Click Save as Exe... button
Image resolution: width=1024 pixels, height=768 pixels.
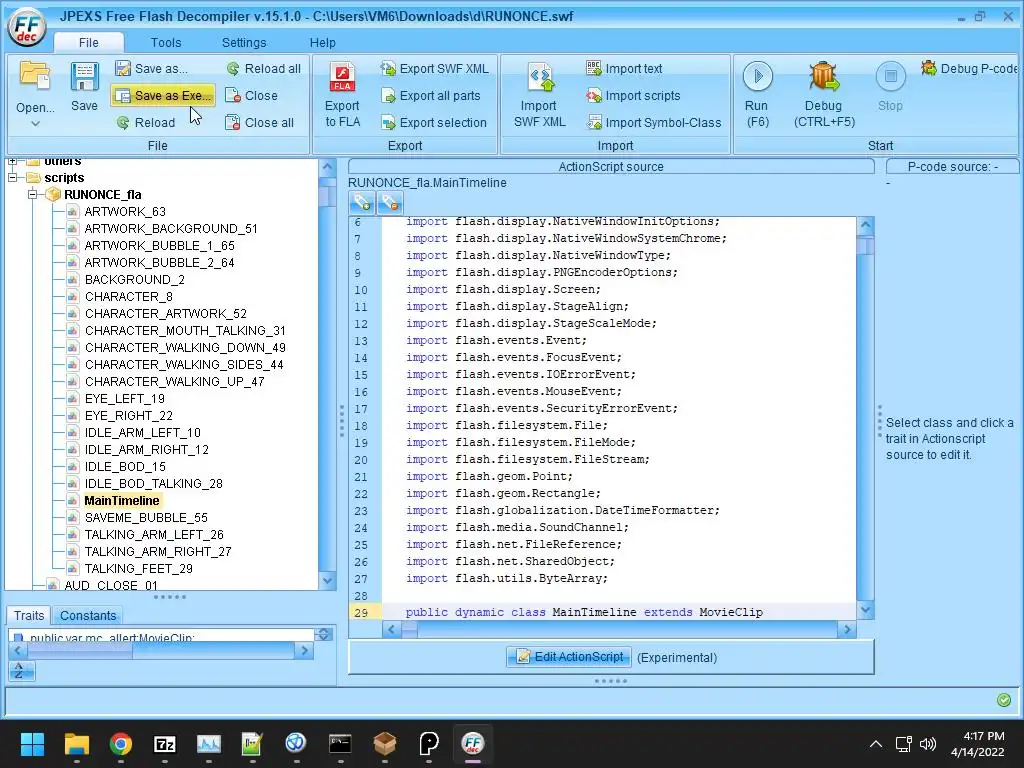tap(163, 95)
